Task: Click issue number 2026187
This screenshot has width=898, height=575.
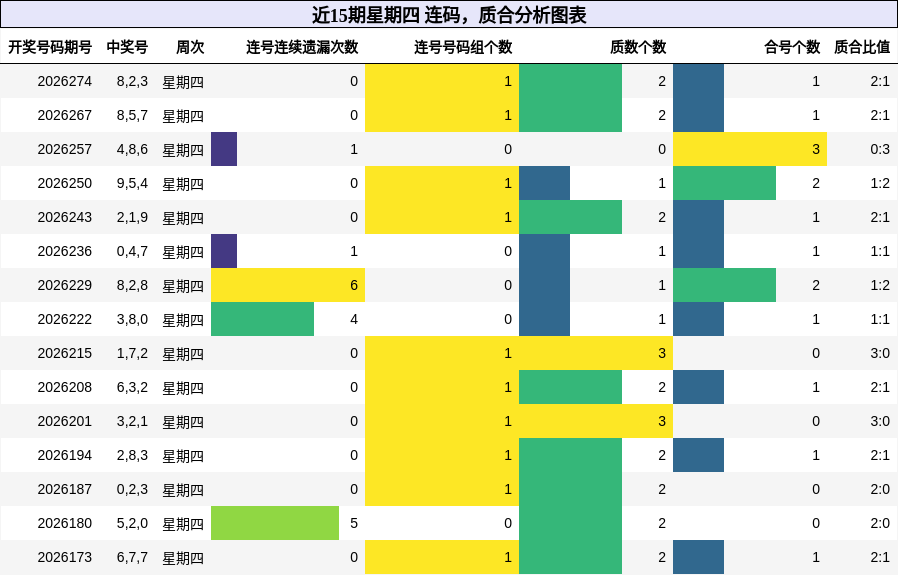Action: 65,489
